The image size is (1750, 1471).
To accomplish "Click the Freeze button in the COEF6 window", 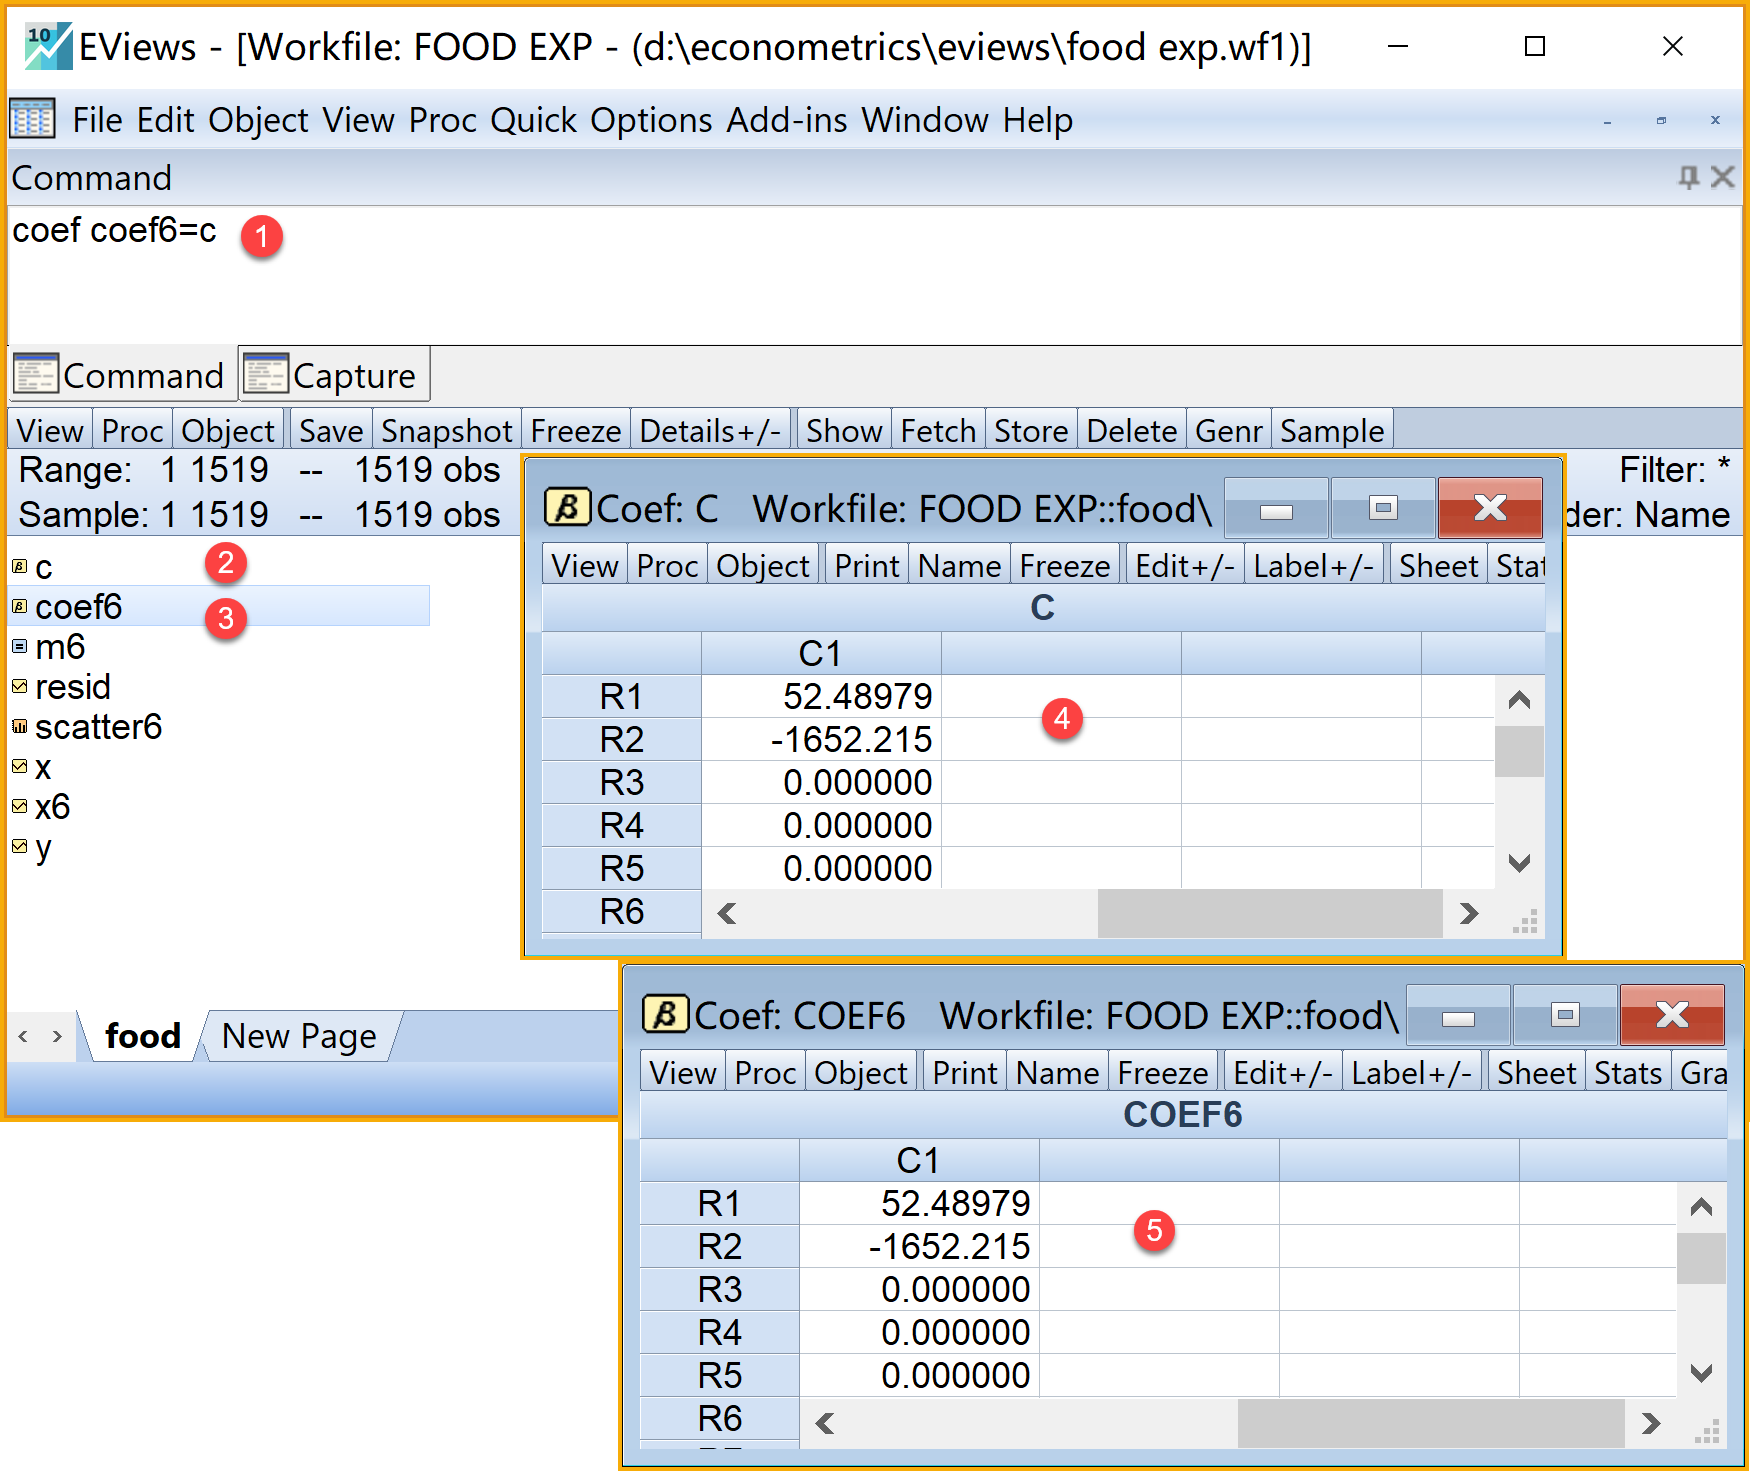I will click(x=1162, y=1073).
